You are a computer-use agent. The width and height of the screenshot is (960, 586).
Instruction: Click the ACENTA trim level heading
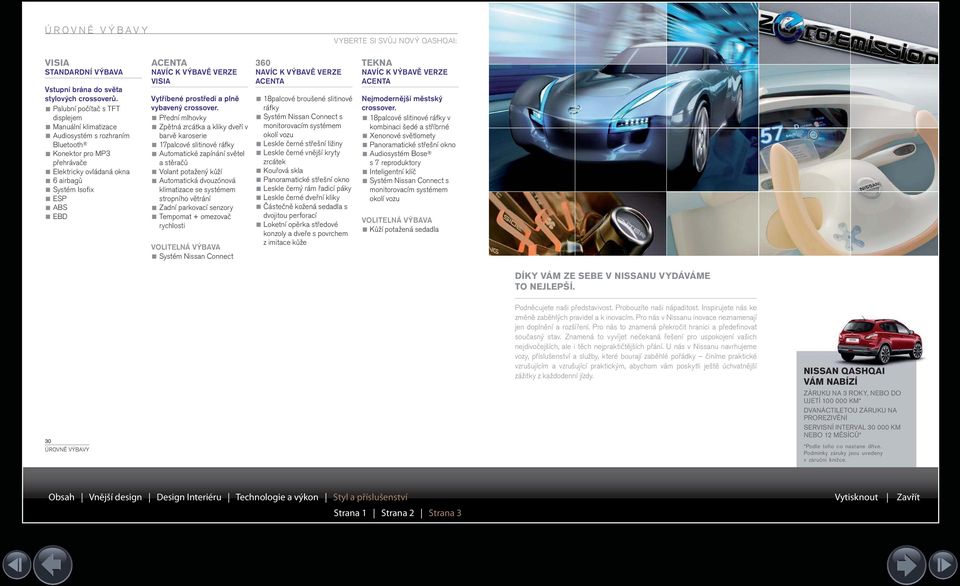169,62
